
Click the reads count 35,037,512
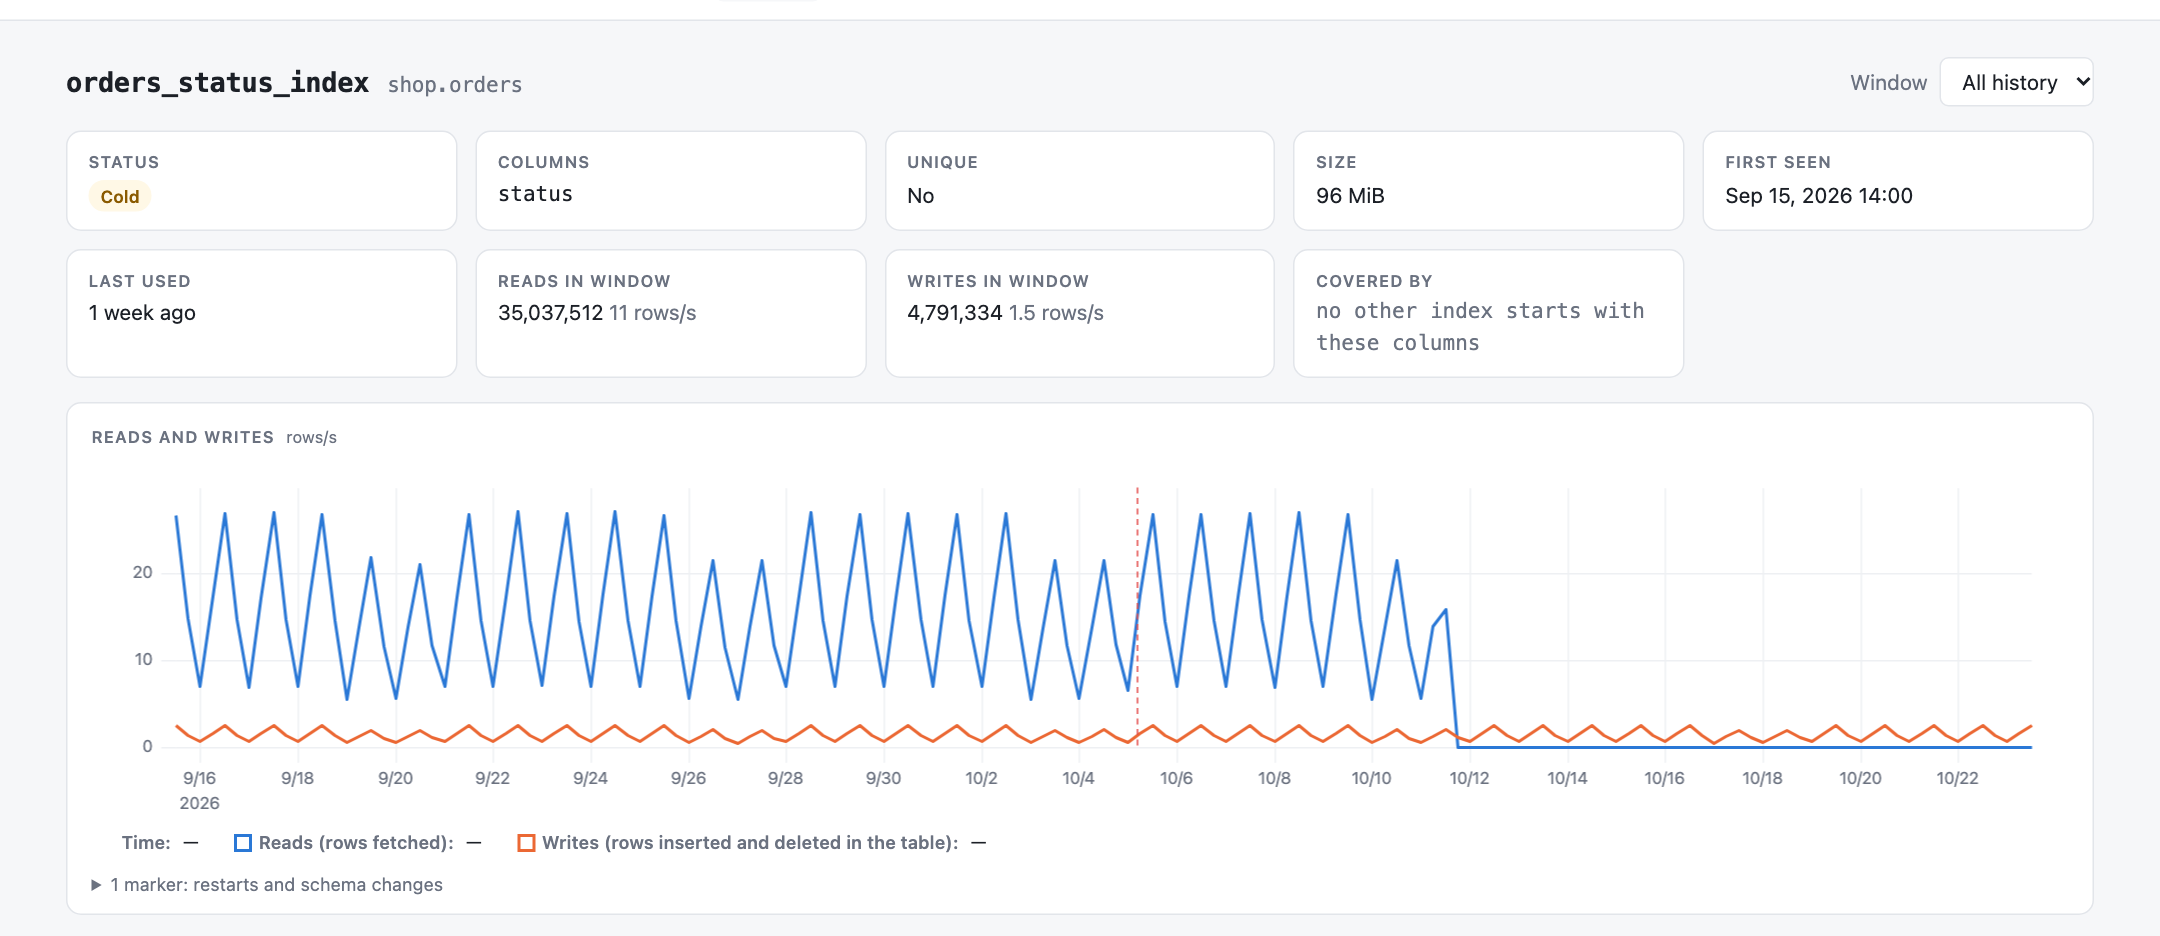[550, 313]
